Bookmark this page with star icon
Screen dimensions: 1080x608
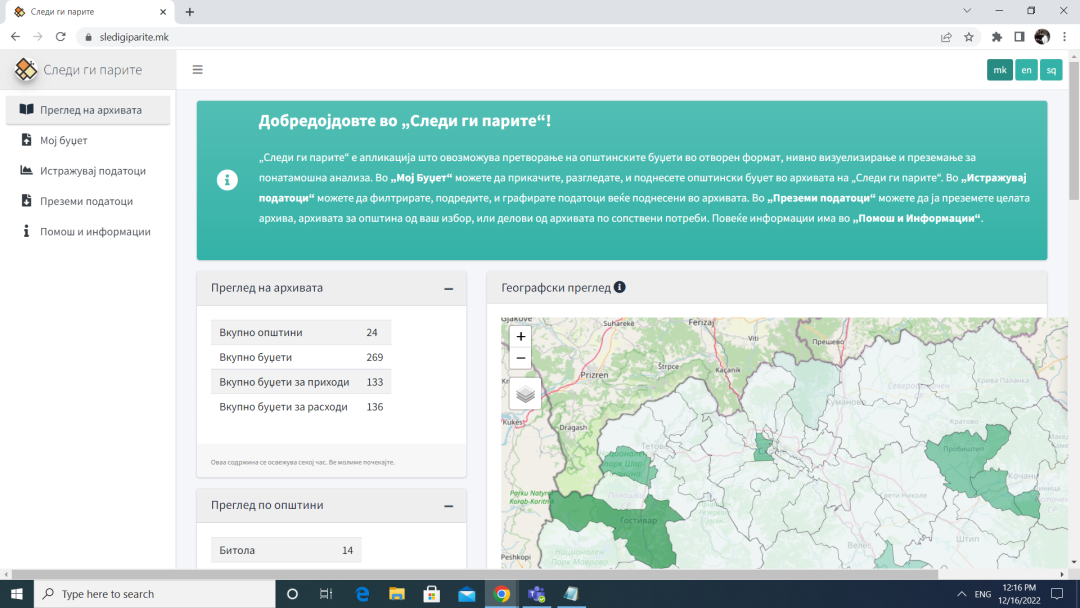pyautogui.click(x=969, y=37)
